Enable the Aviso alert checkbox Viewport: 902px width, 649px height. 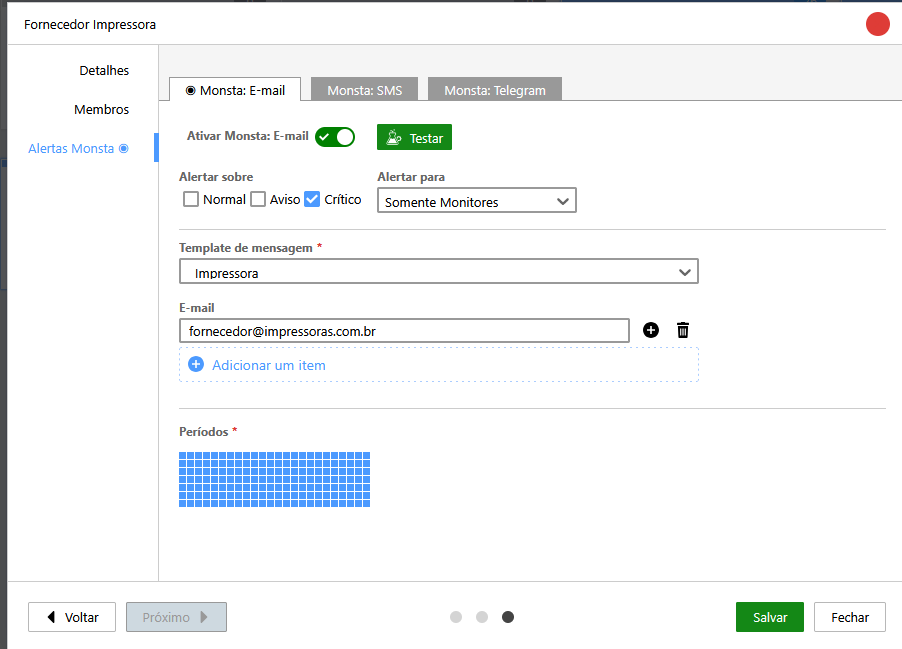[258, 199]
